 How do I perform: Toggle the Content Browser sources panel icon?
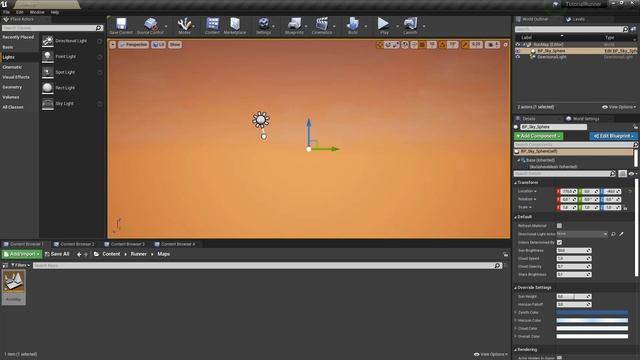pyautogui.click(x=5, y=265)
